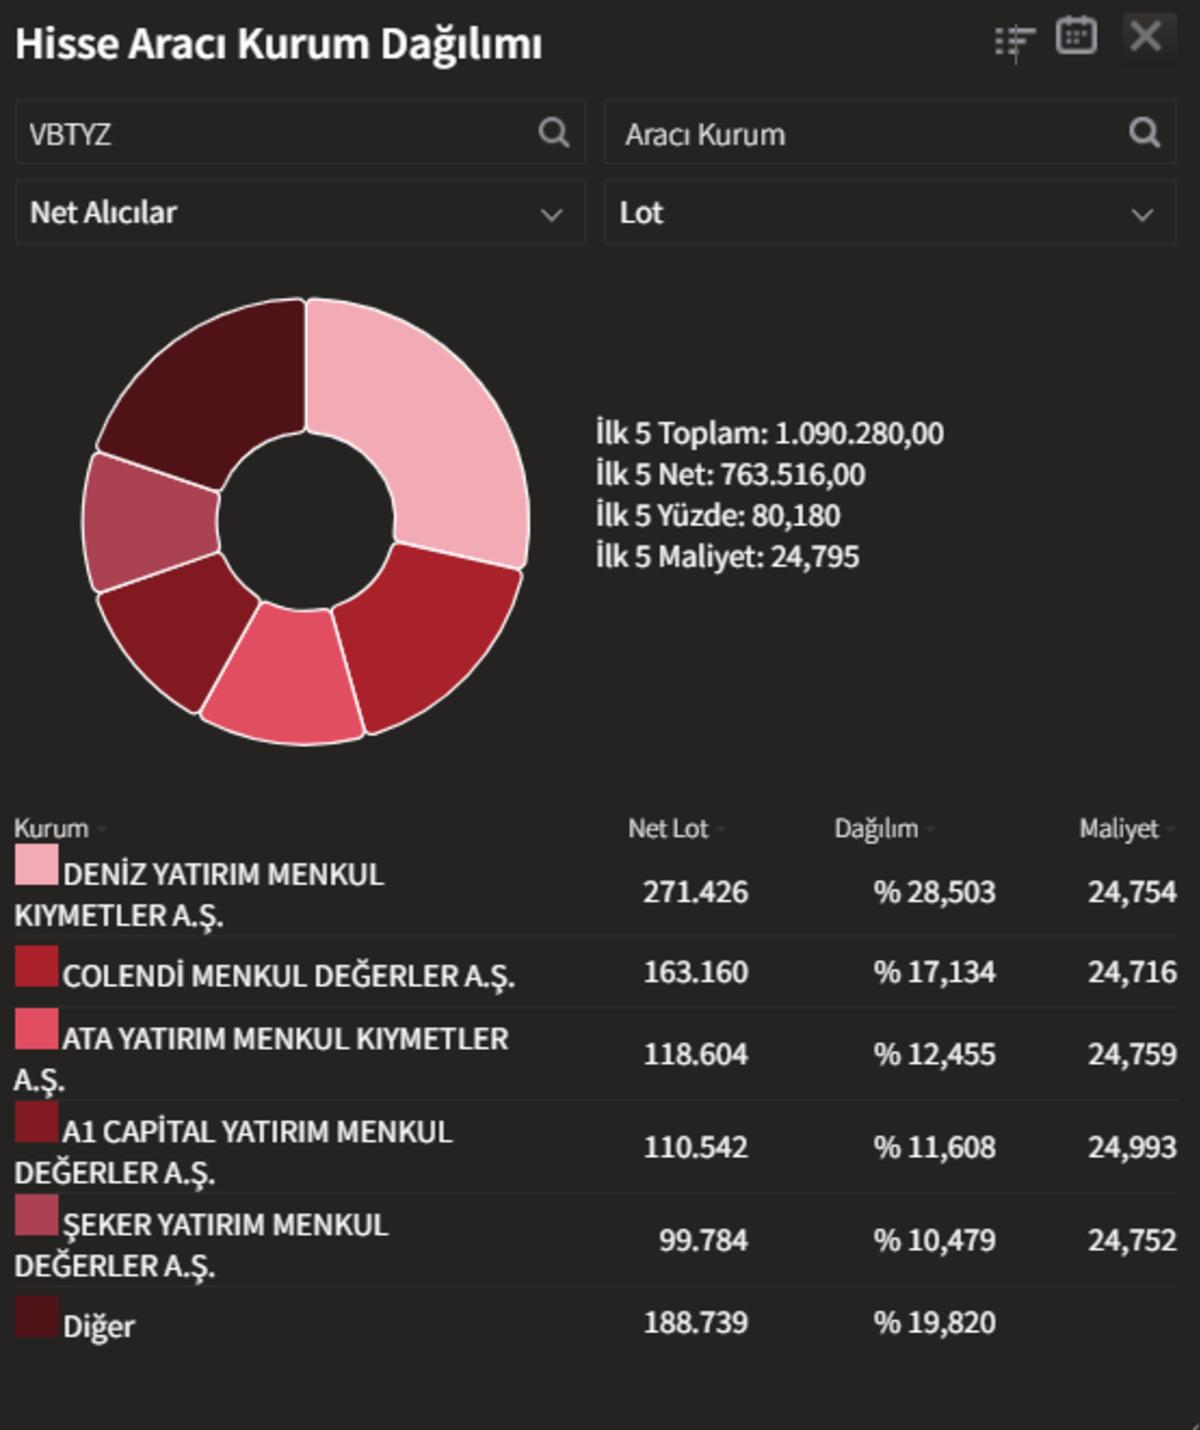Click the Deniz Yatırım light pink swatch

pos(36,865)
